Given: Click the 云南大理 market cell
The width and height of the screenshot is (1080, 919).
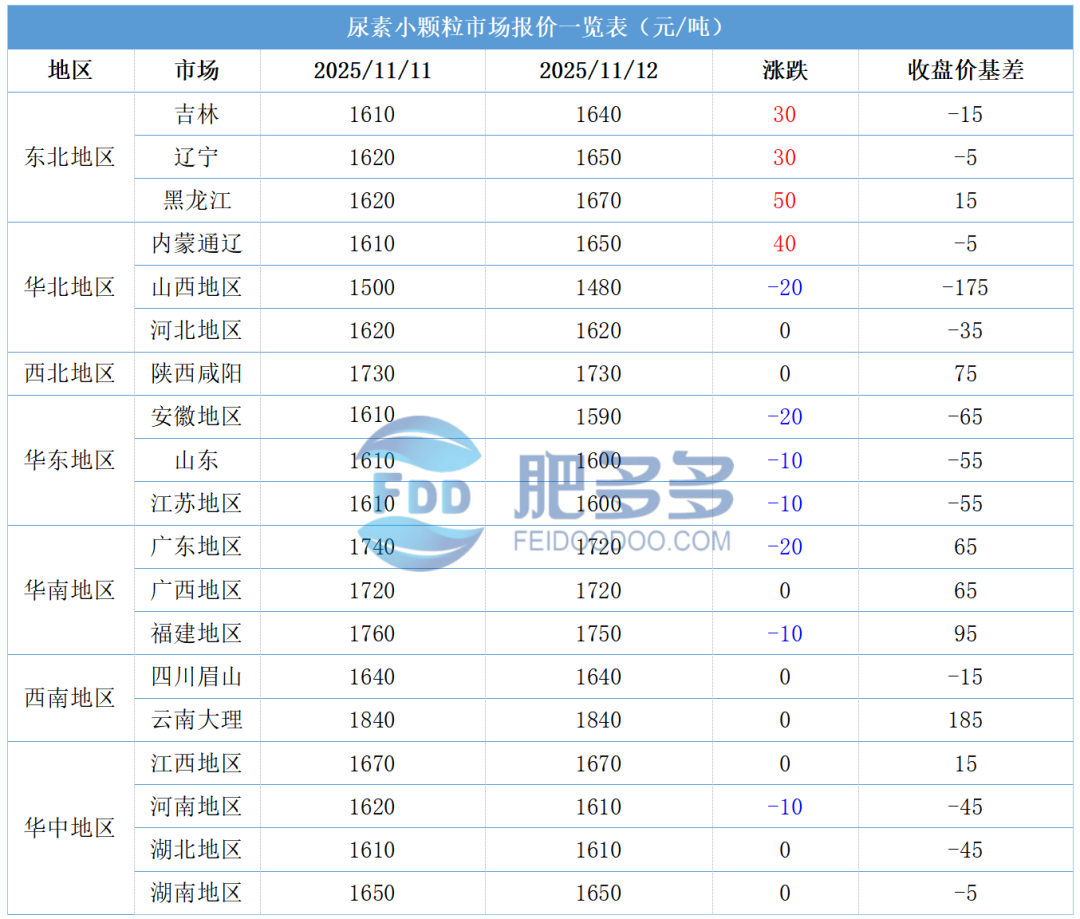Looking at the screenshot, I should coord(197,720).
